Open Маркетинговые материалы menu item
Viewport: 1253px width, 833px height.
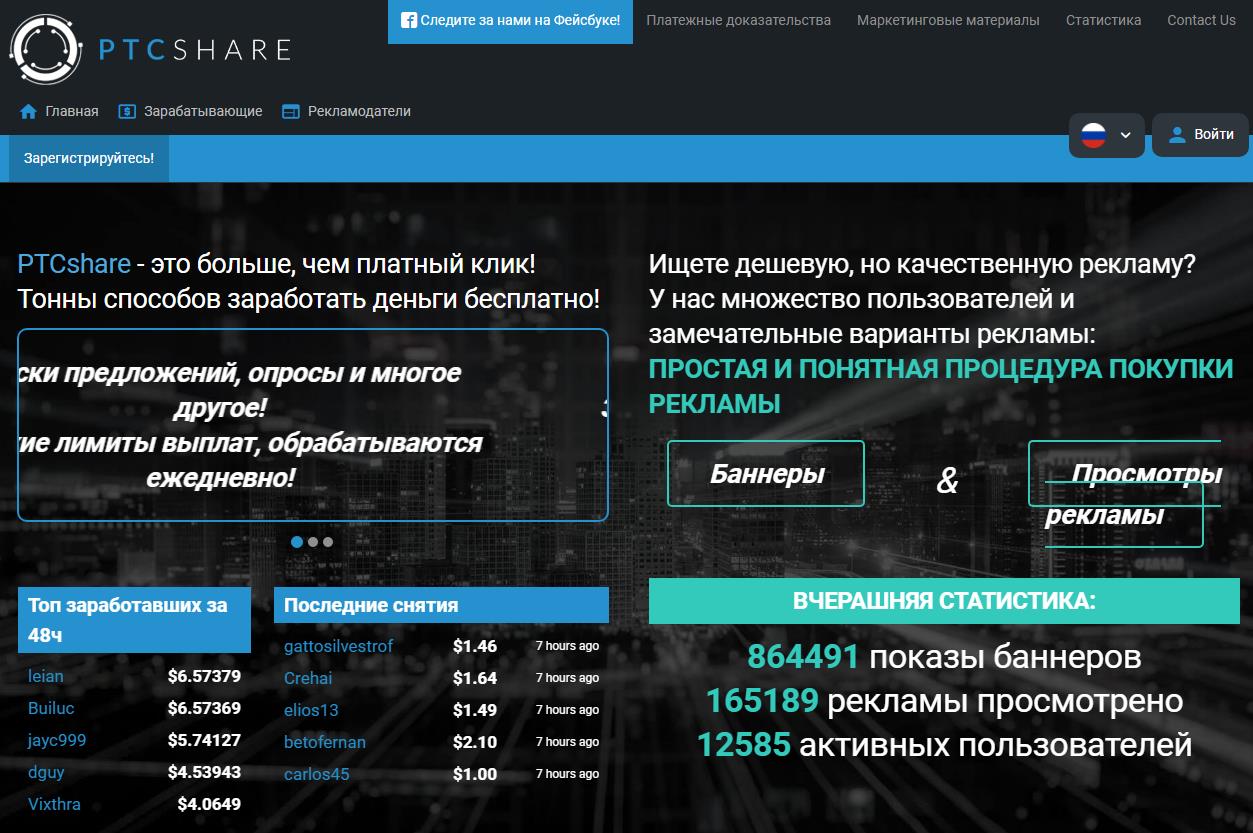click(948, 20)
